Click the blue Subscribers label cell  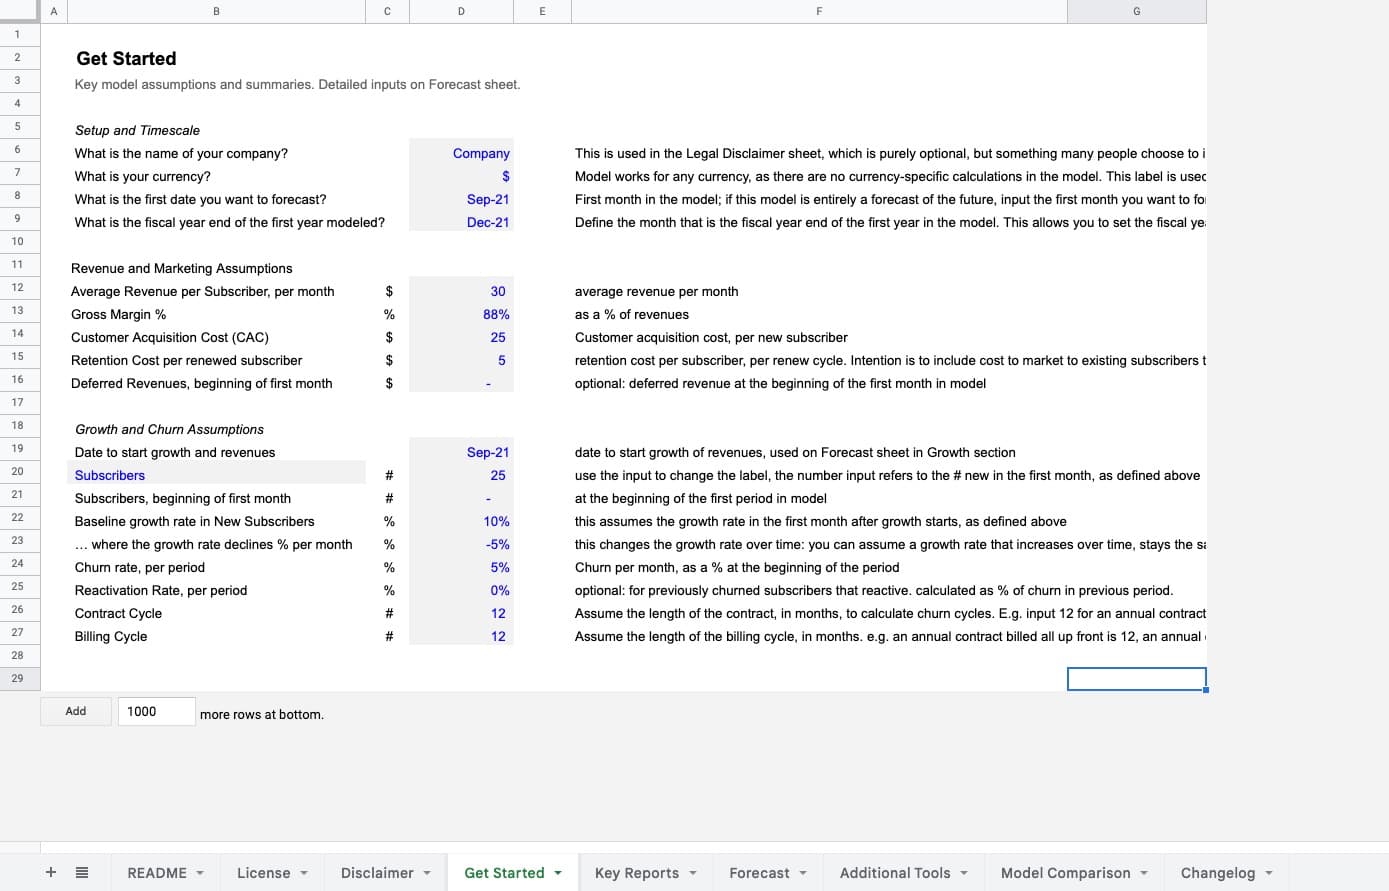[216, 475]
